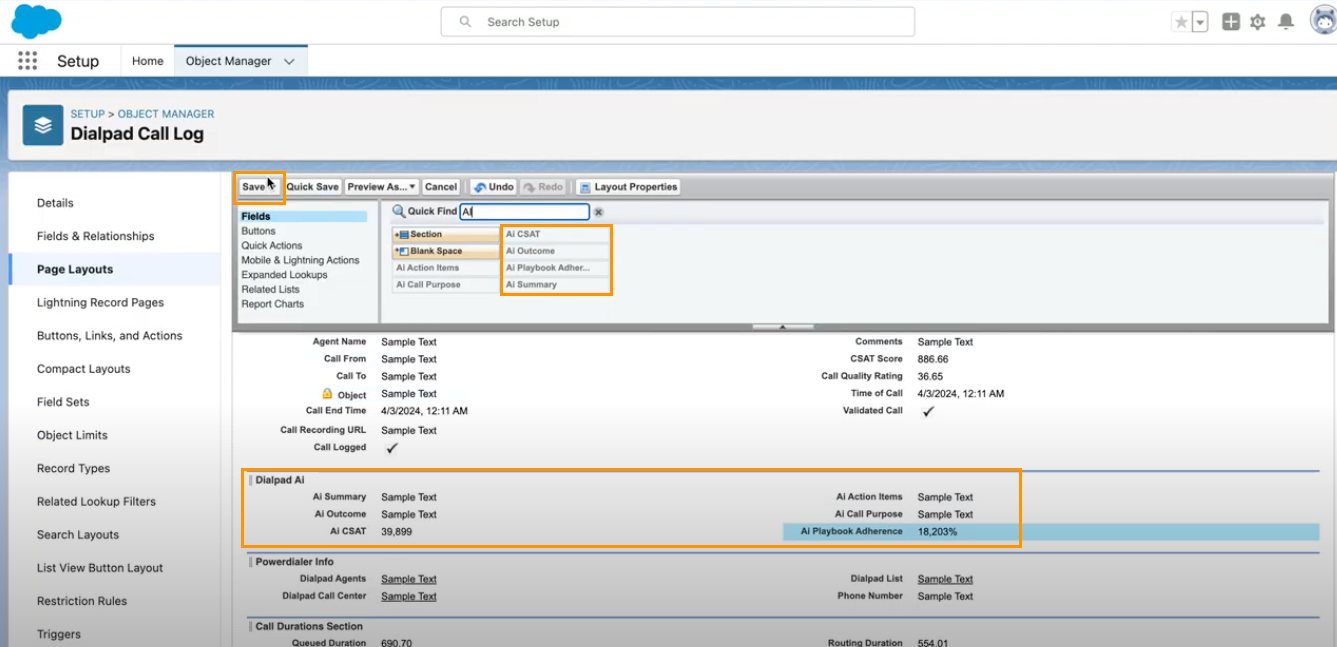Open the favorites list dropdown arrow
Image resolution: width=1337 pixels, height=647 pixels.
point(1200,22)
